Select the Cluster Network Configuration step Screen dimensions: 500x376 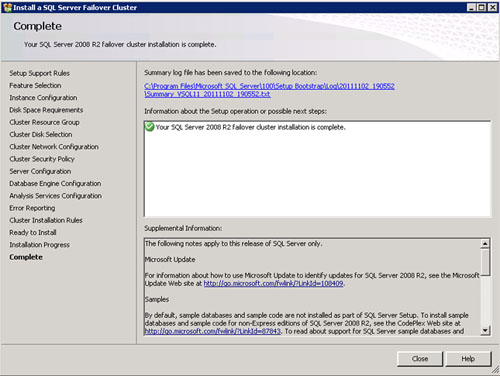[x=54, y=147]
